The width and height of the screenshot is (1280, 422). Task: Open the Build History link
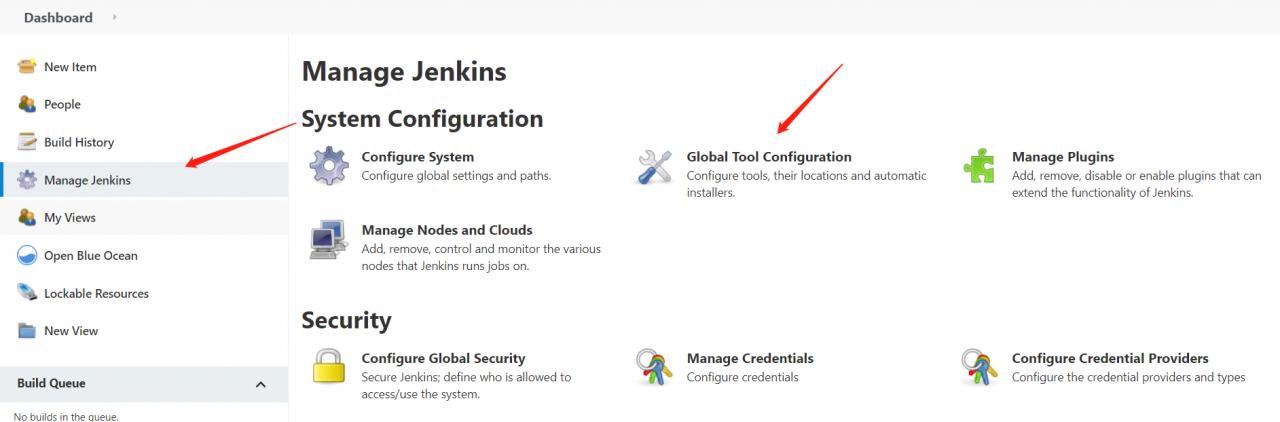[x=79, y=142]
